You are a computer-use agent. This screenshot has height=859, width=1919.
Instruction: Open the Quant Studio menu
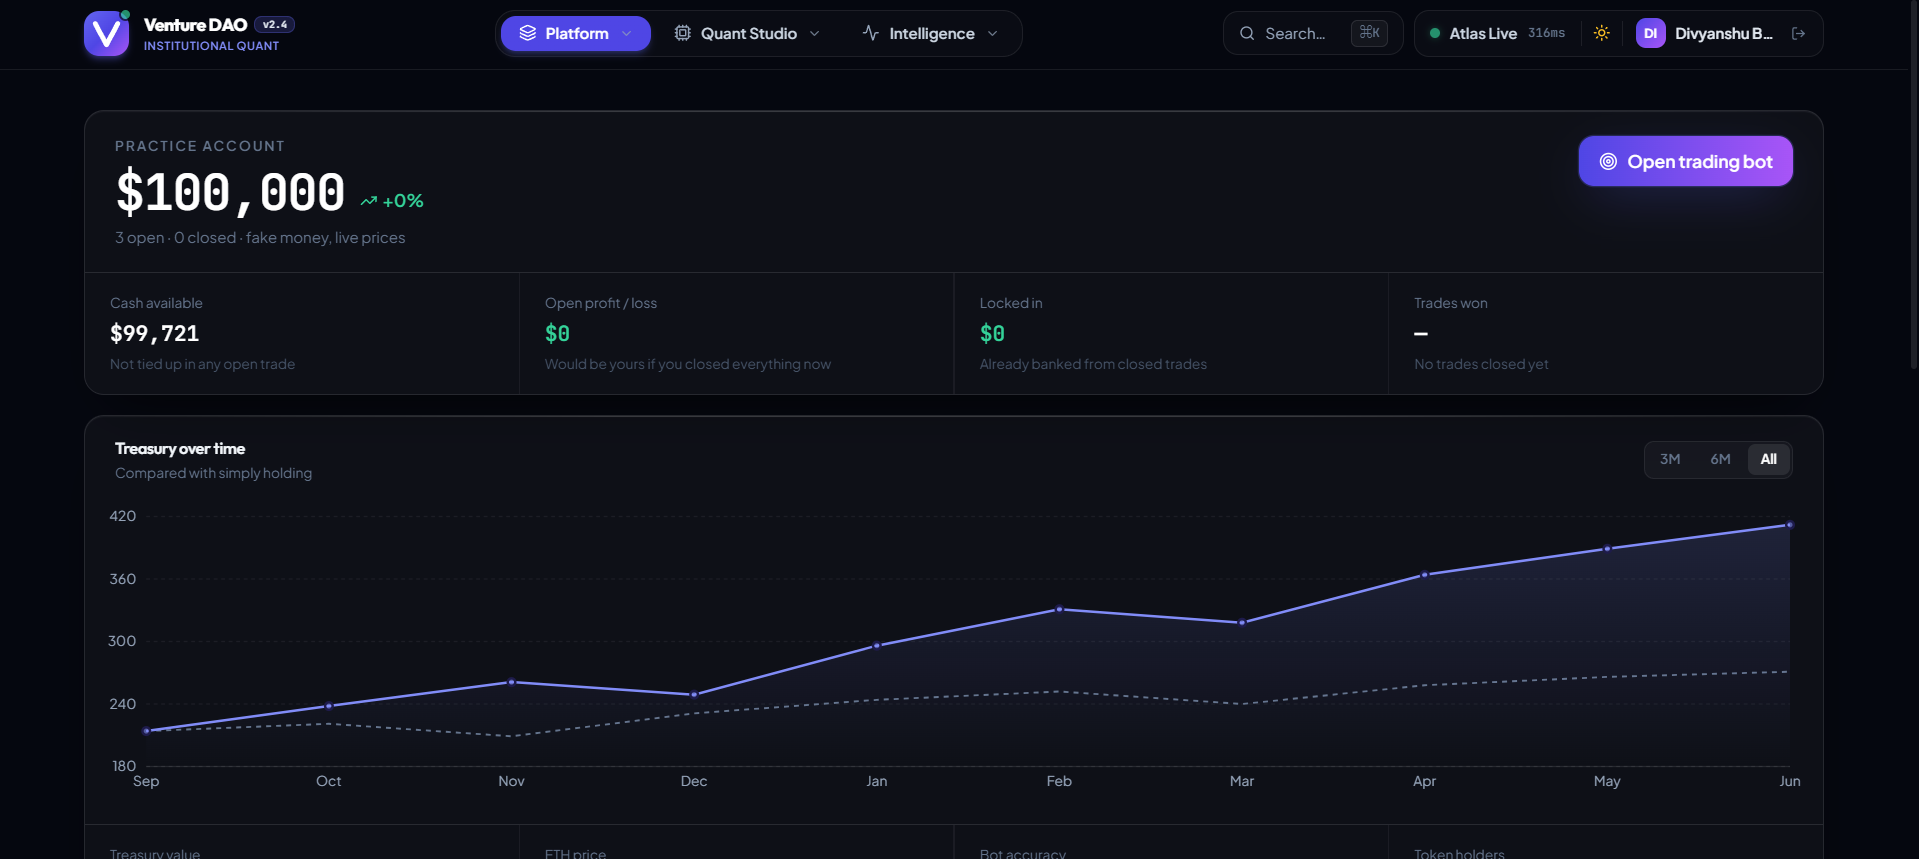(x=747, y=33)
